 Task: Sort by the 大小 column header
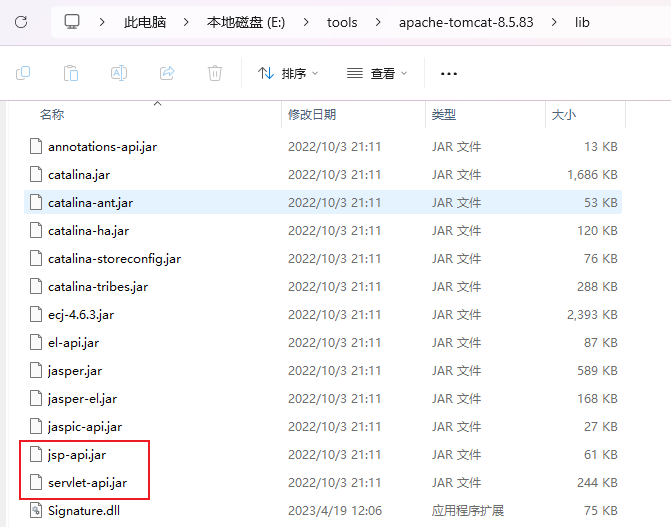564,115
